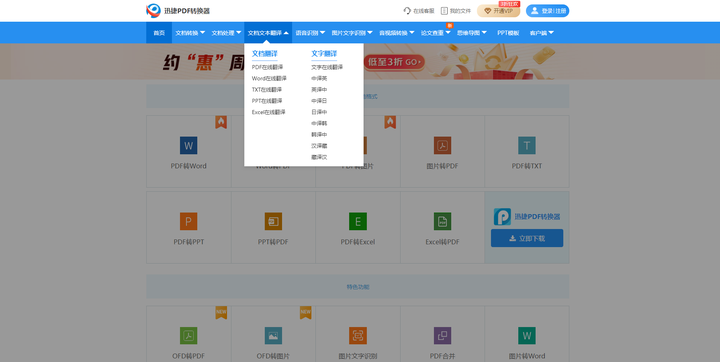Choose 中译日 translation option
The image size is (720, 362).
point(319,101)
